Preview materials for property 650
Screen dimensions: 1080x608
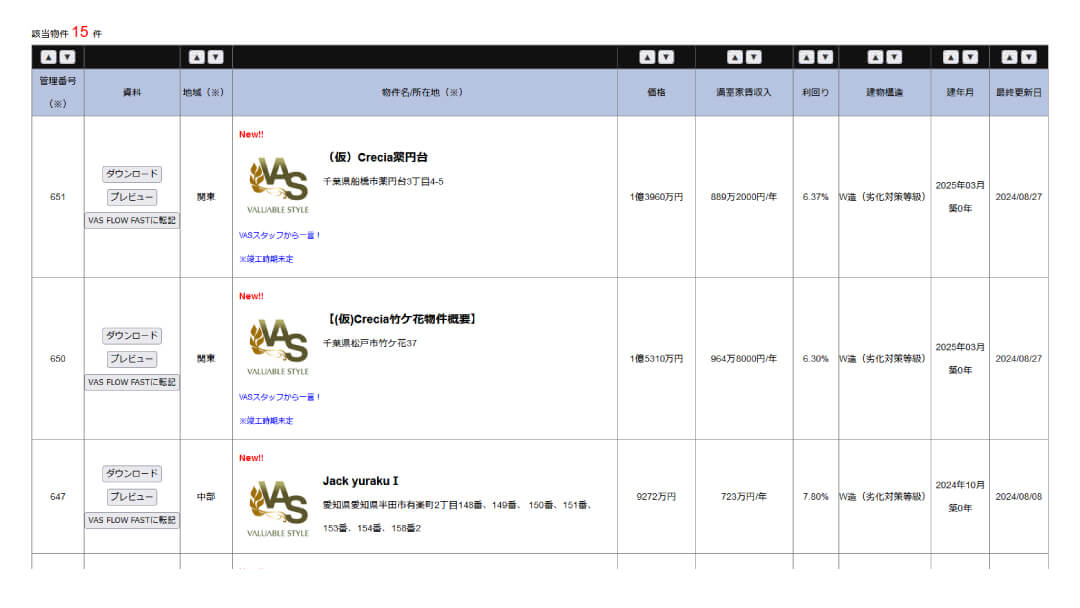click(x=132, y=359)
